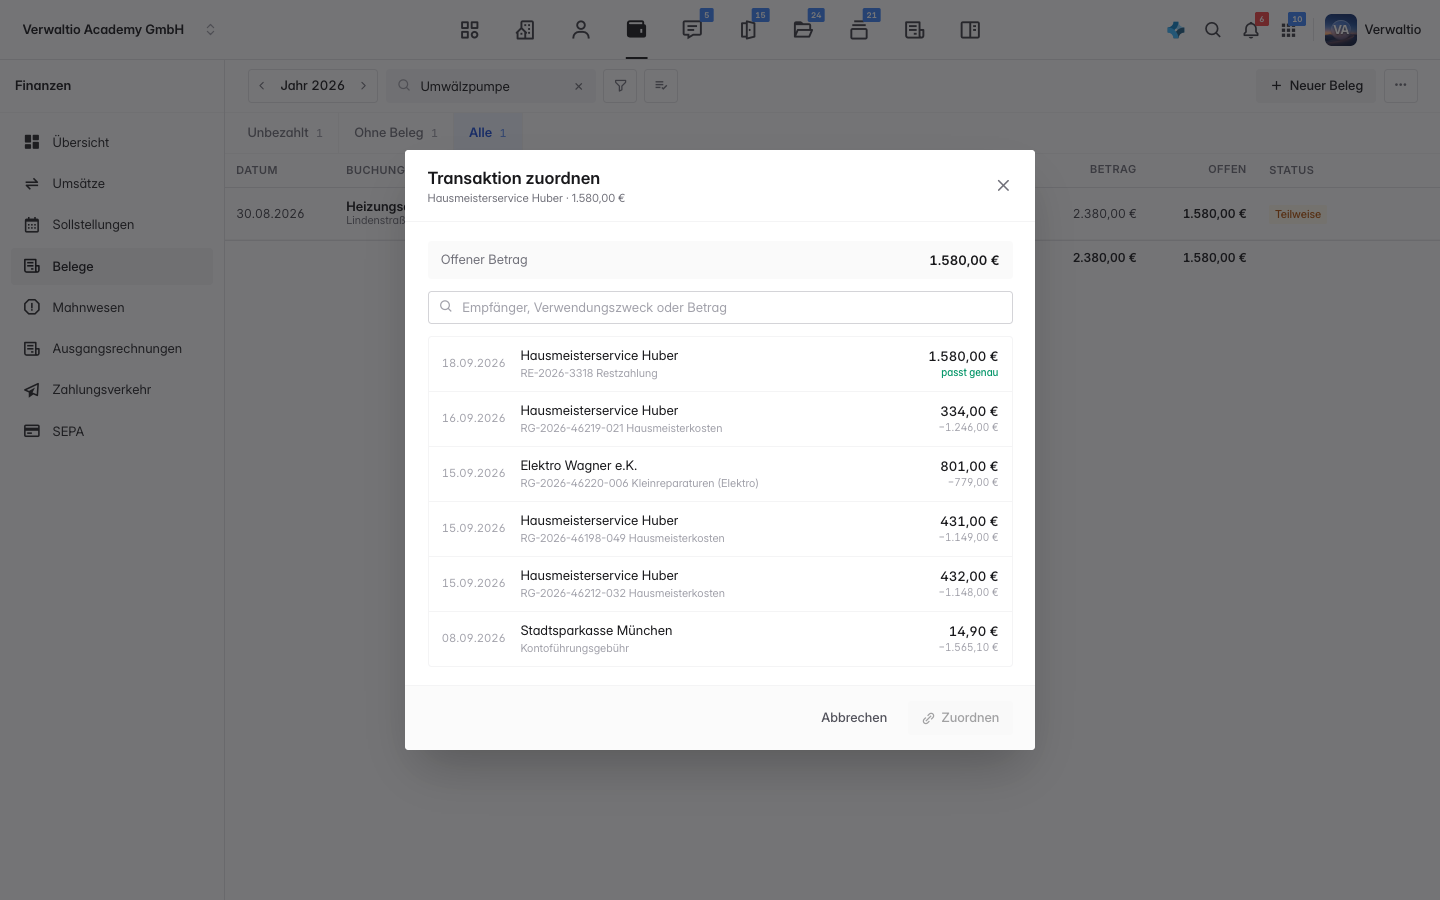1440x900 pixels.
Task: Close the Transaktion zuordnen dialog
Action: pos(1003,186)
